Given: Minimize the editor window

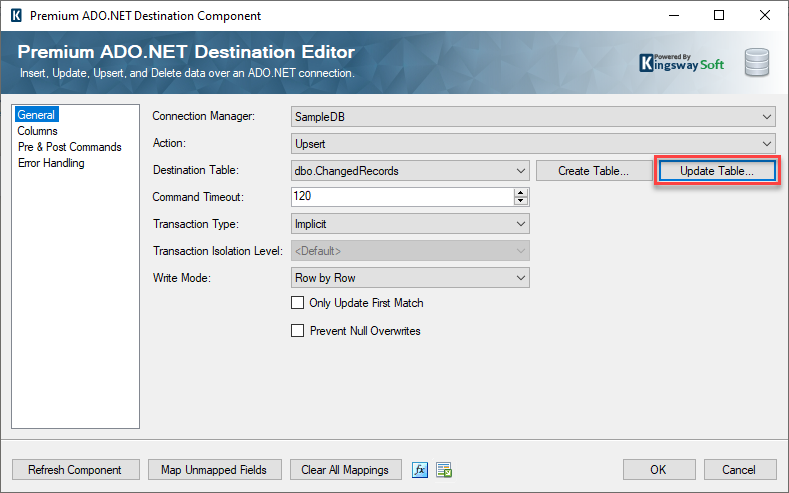Looking at the screenshot, I should coord(674,16).
